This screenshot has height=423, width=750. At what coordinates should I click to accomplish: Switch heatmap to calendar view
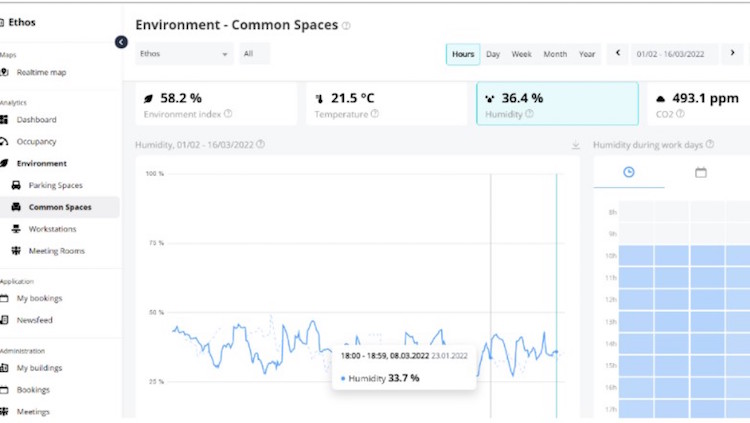click(701, 172)
